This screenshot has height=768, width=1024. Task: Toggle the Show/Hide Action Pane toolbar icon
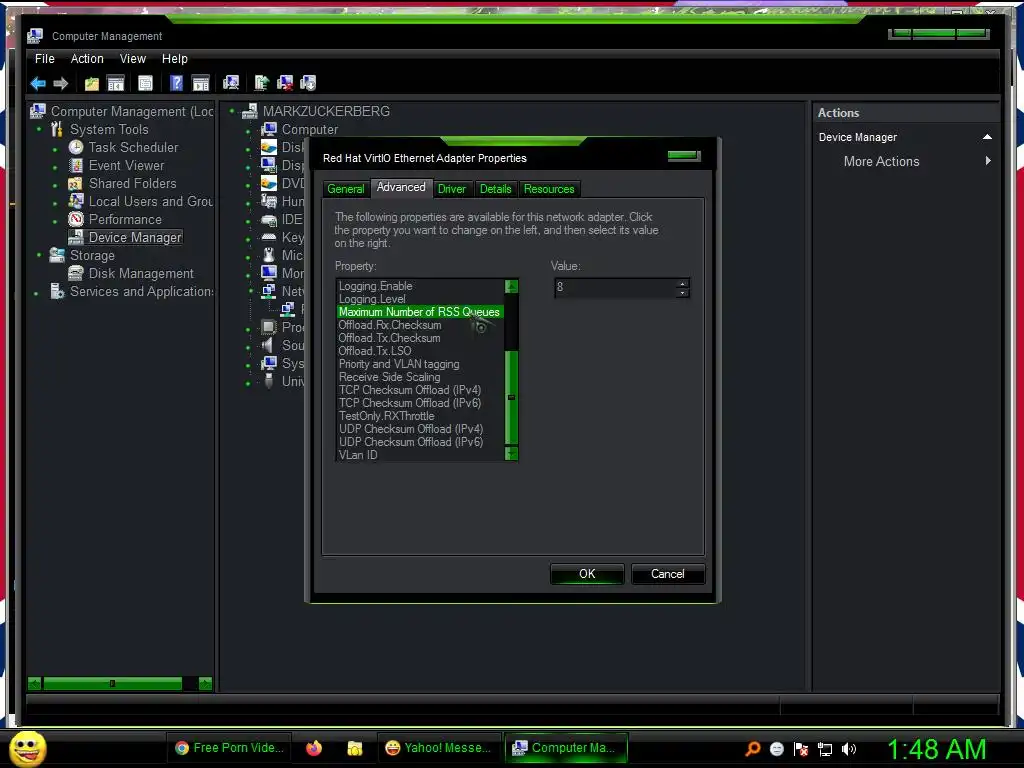[200, 83]
